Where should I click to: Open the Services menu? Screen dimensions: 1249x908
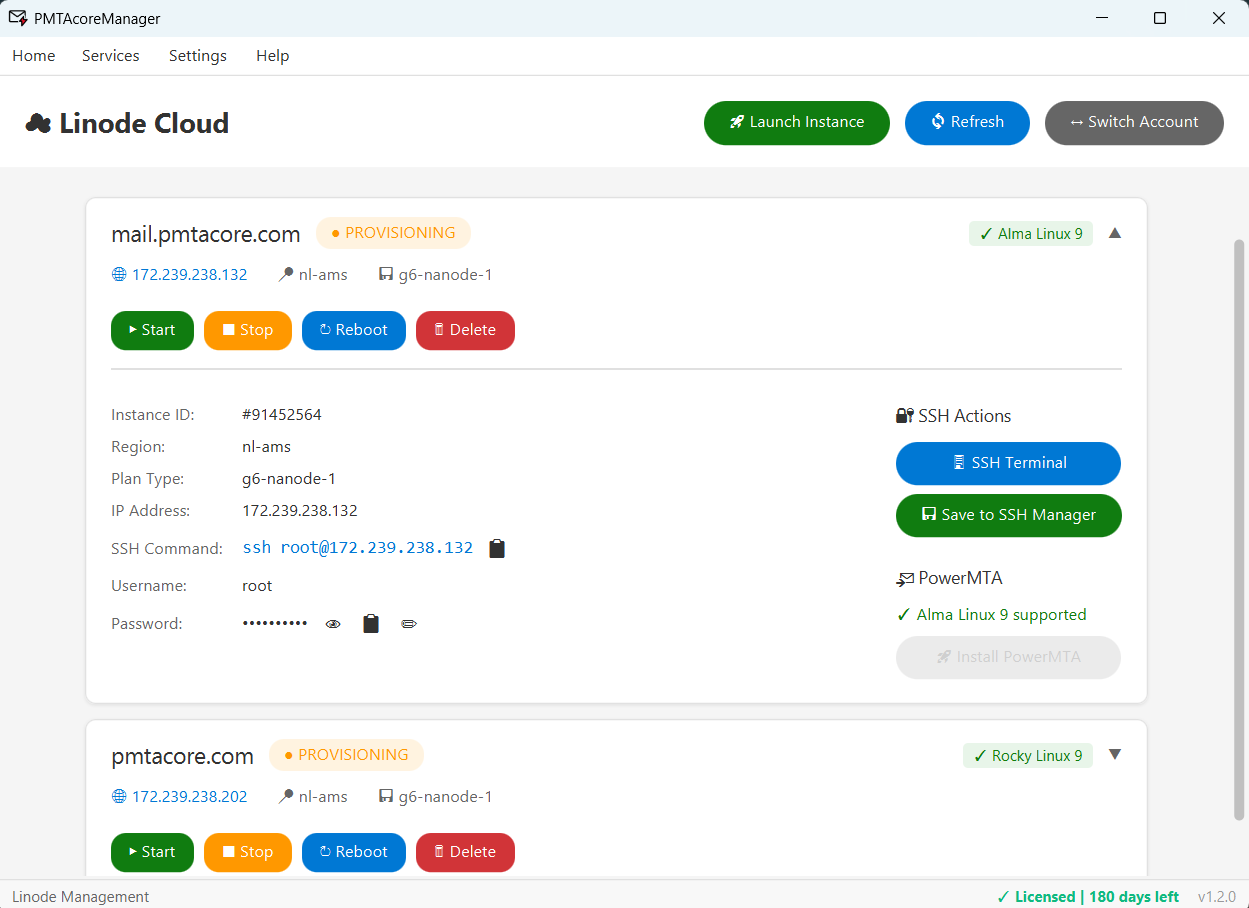[110, 56]
